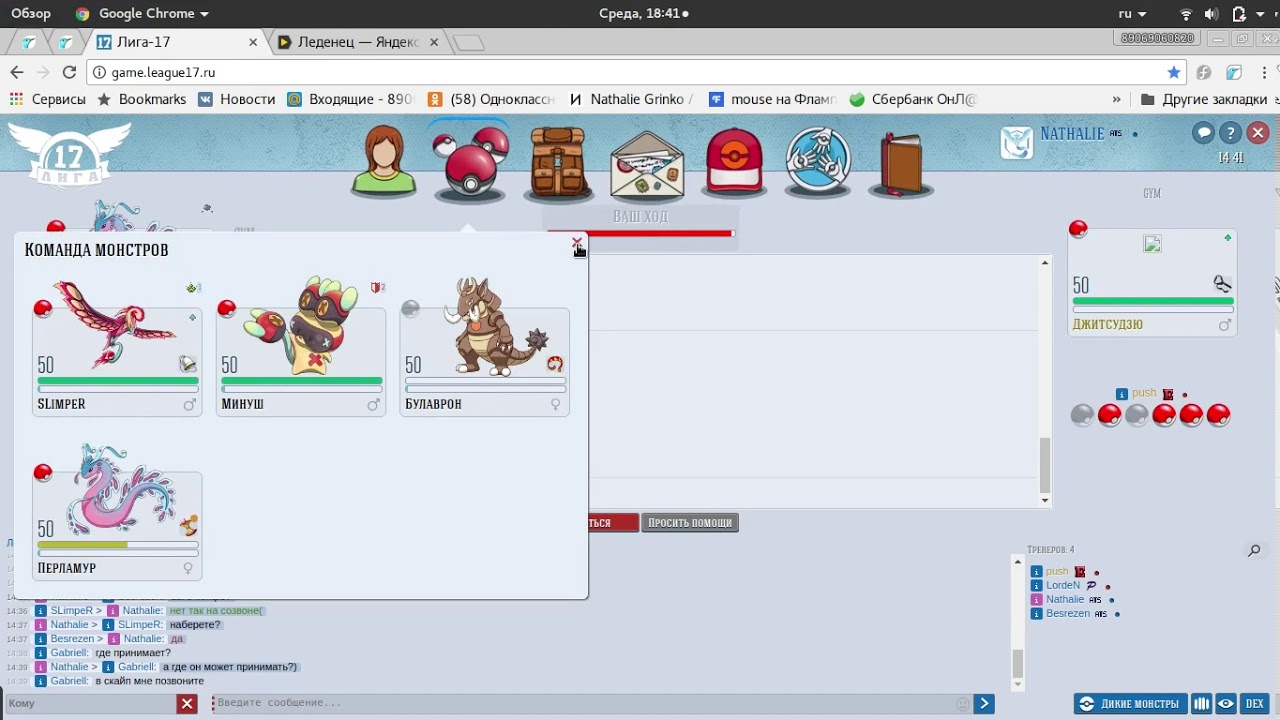1280x720 pixels.
Task: Click Besrezen in the trainers list
Action: coord(1068,614)
